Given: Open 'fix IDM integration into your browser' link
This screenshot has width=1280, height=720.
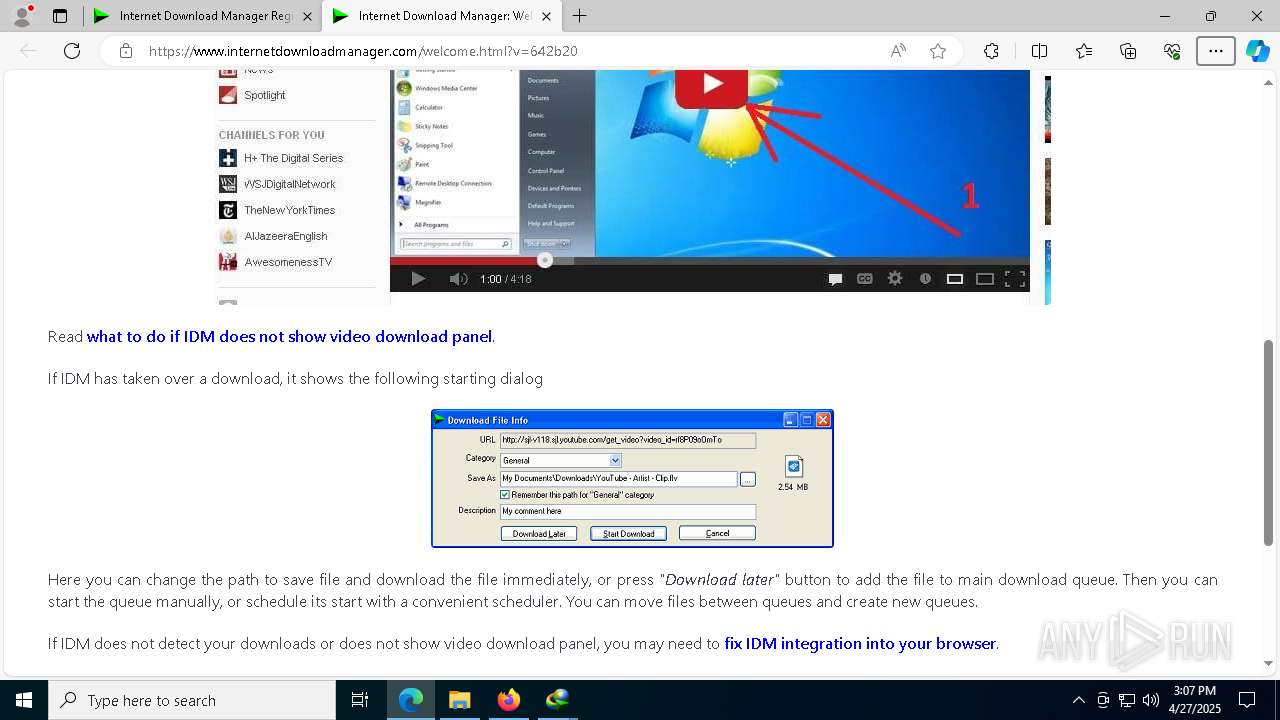Looking at the screenshot, I should [860, 643].
